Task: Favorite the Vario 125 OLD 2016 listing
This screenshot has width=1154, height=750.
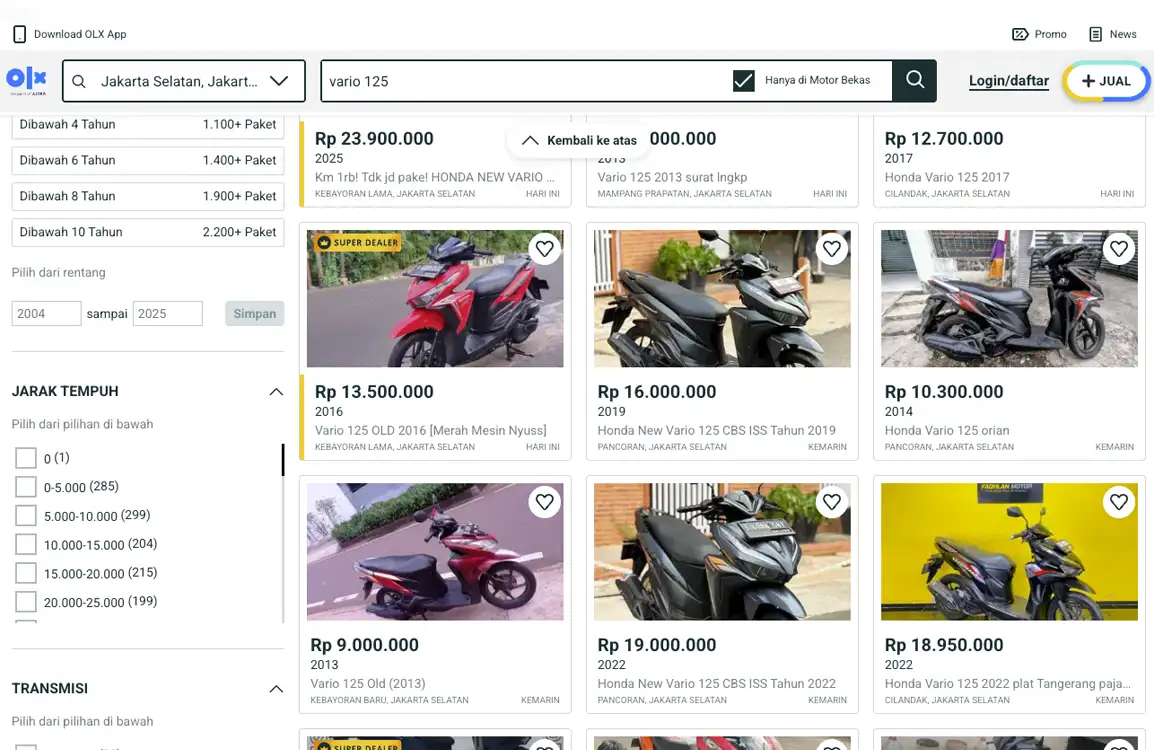Action: tap(545, 249)
